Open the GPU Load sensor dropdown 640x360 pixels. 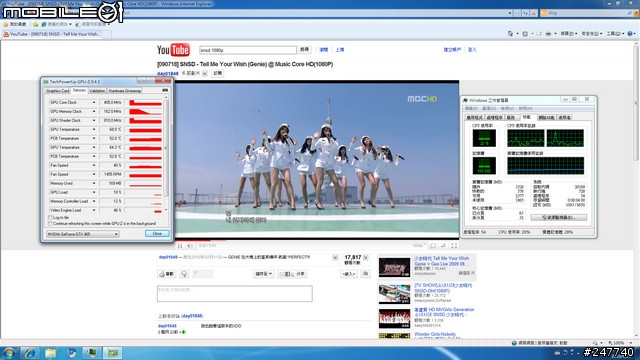[x=94, y=192]
